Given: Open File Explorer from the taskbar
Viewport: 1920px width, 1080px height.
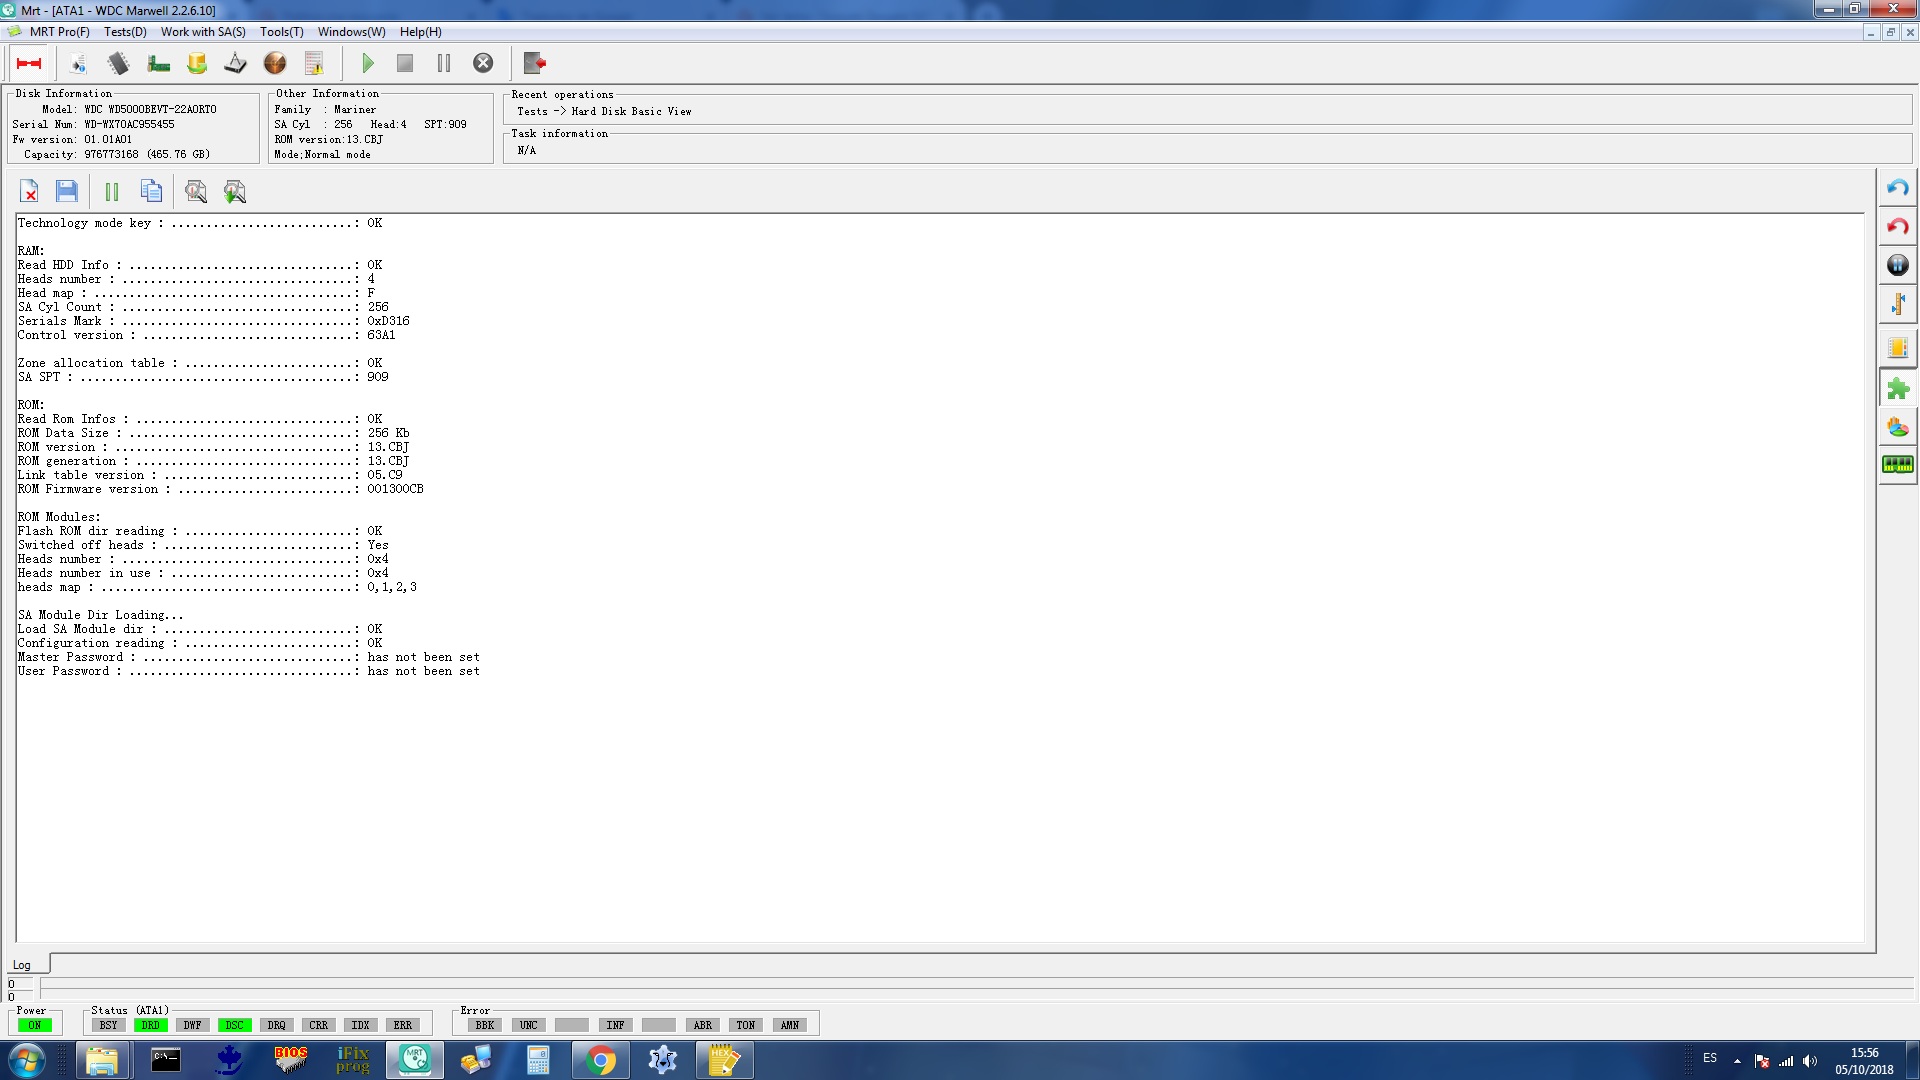Looking at the screenshot, I should [x=102, y=1060].
